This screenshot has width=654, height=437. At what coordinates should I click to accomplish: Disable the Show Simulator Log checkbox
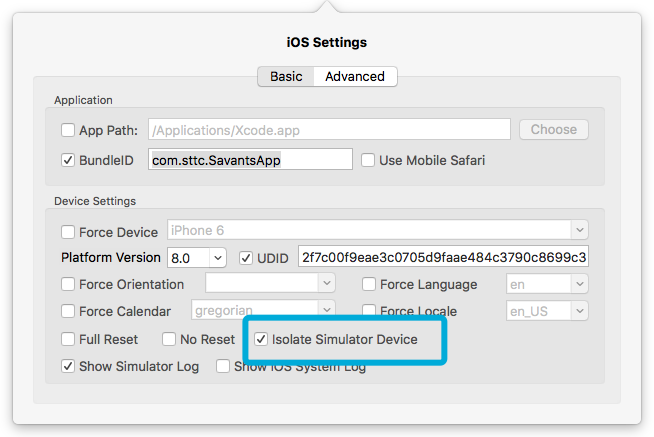(x=68, y=366)
